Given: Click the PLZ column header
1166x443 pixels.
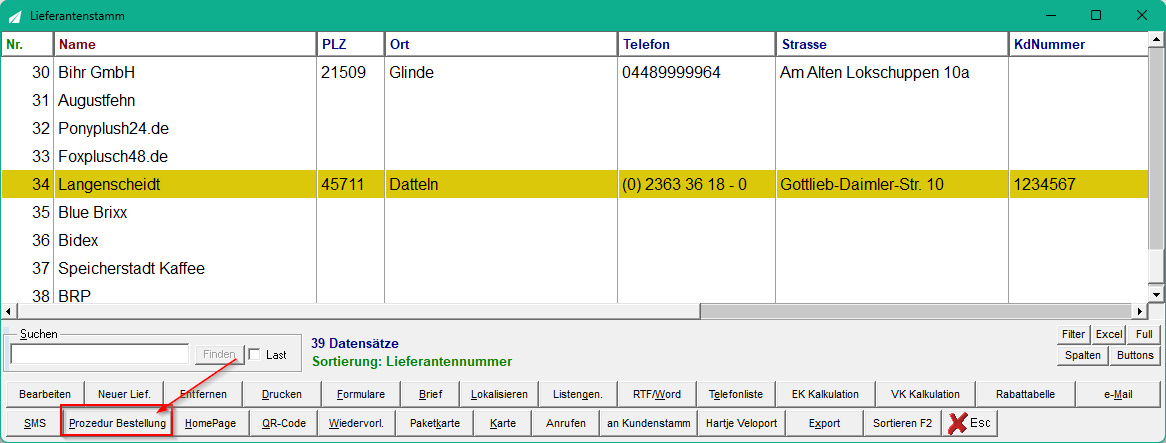Looking at the screenshot, I should 351,45.
